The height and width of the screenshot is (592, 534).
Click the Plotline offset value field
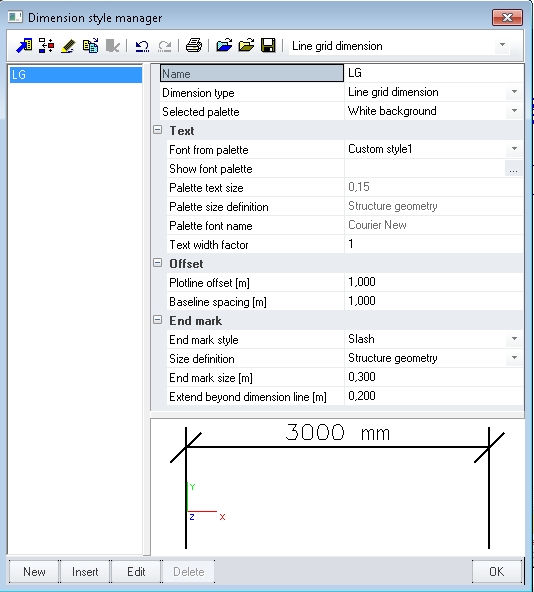click(434, 282)
